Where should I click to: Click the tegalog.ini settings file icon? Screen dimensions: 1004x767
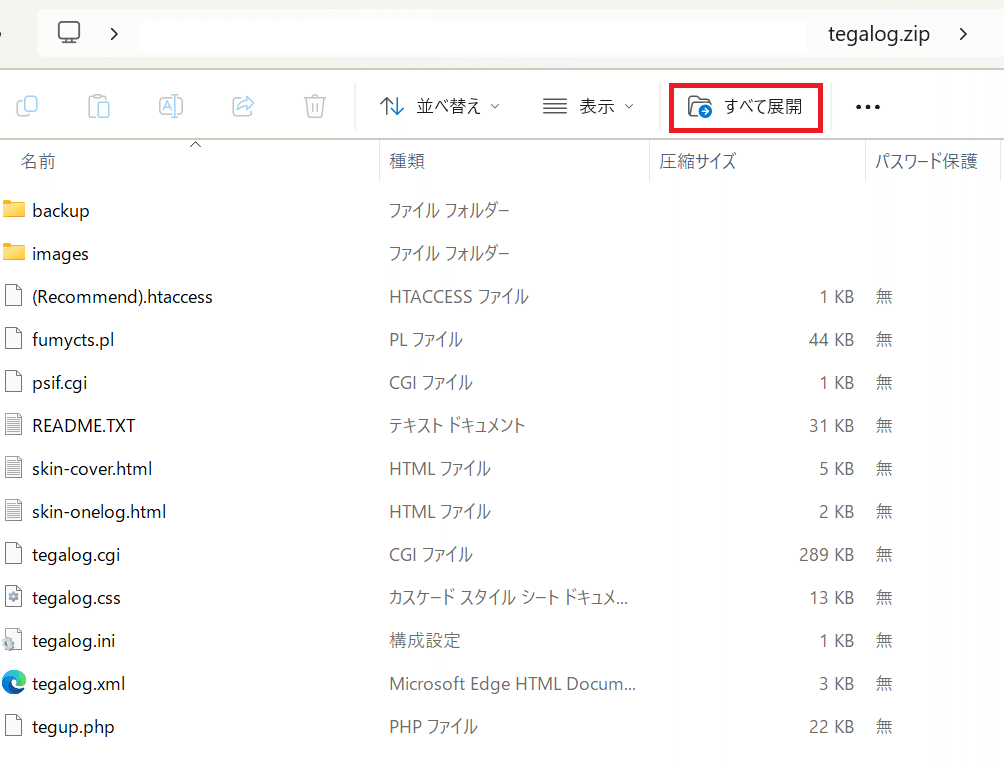coord(12,640)
